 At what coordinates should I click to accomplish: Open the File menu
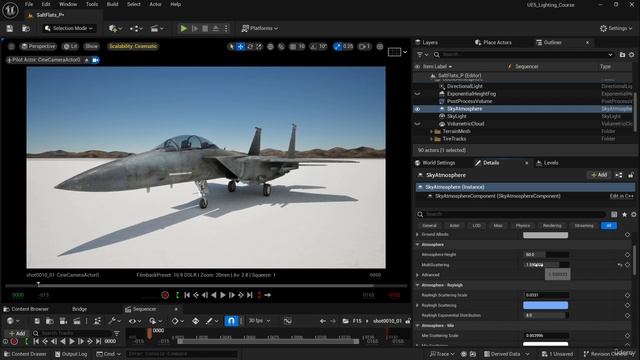point(29,4)
